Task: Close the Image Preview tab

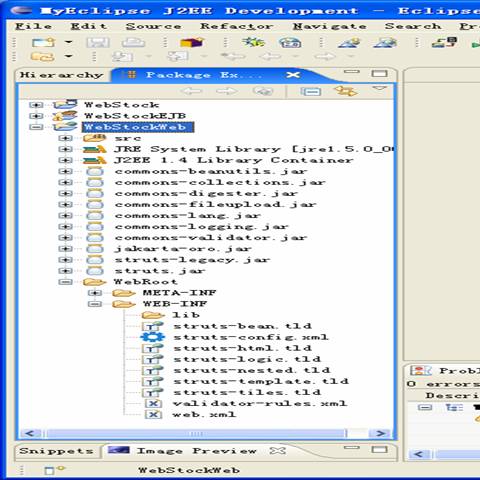Action: (278, 451)
